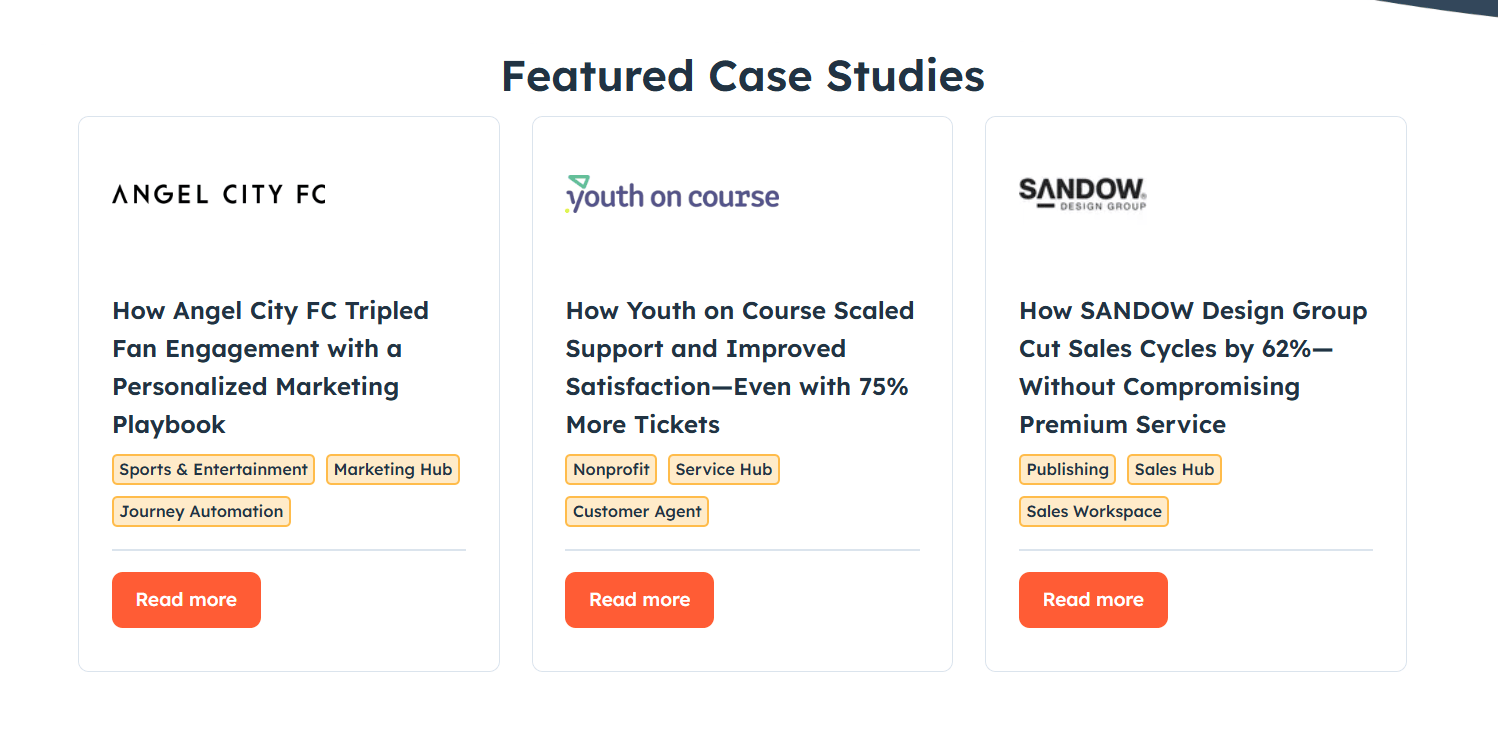The image size is (1498, 738).
Task: Click the Youth on Course logo
Action: click(672, 195)
